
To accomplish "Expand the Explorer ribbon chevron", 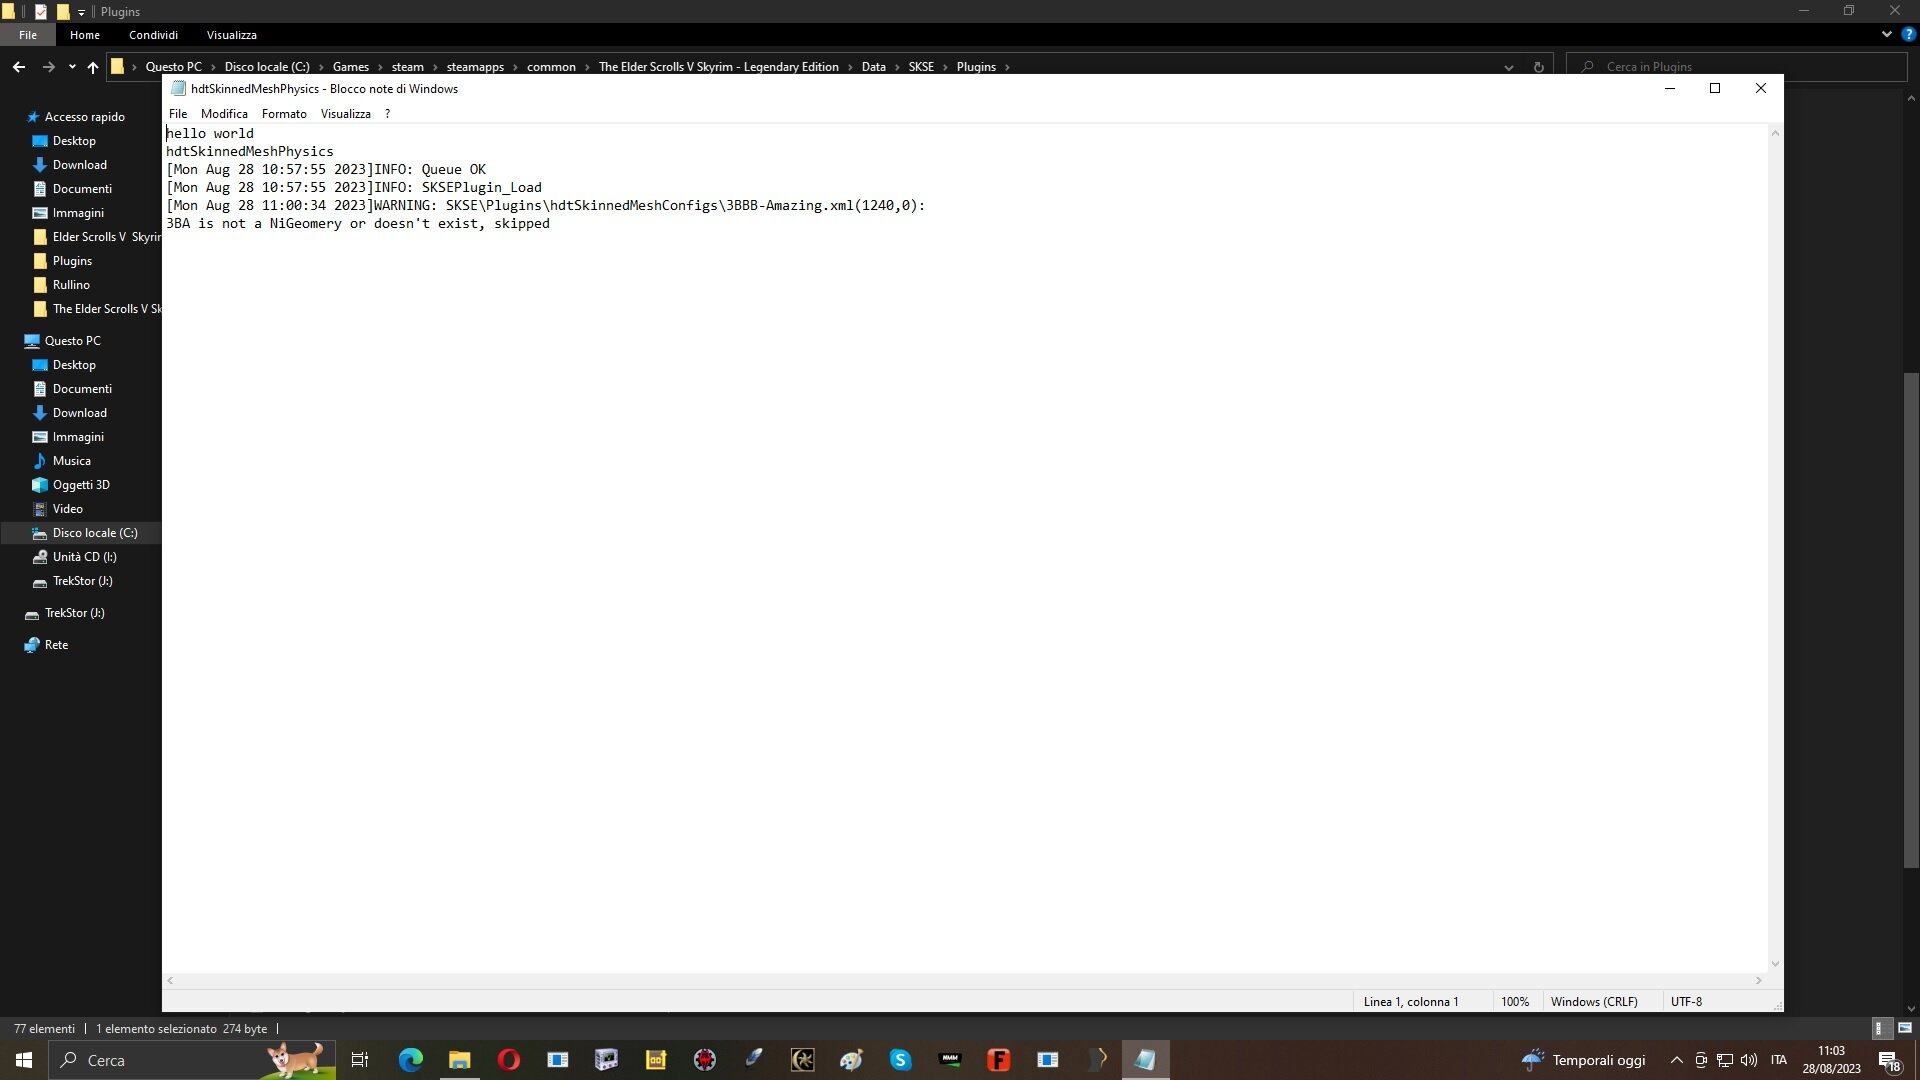I will [1886, 34].
